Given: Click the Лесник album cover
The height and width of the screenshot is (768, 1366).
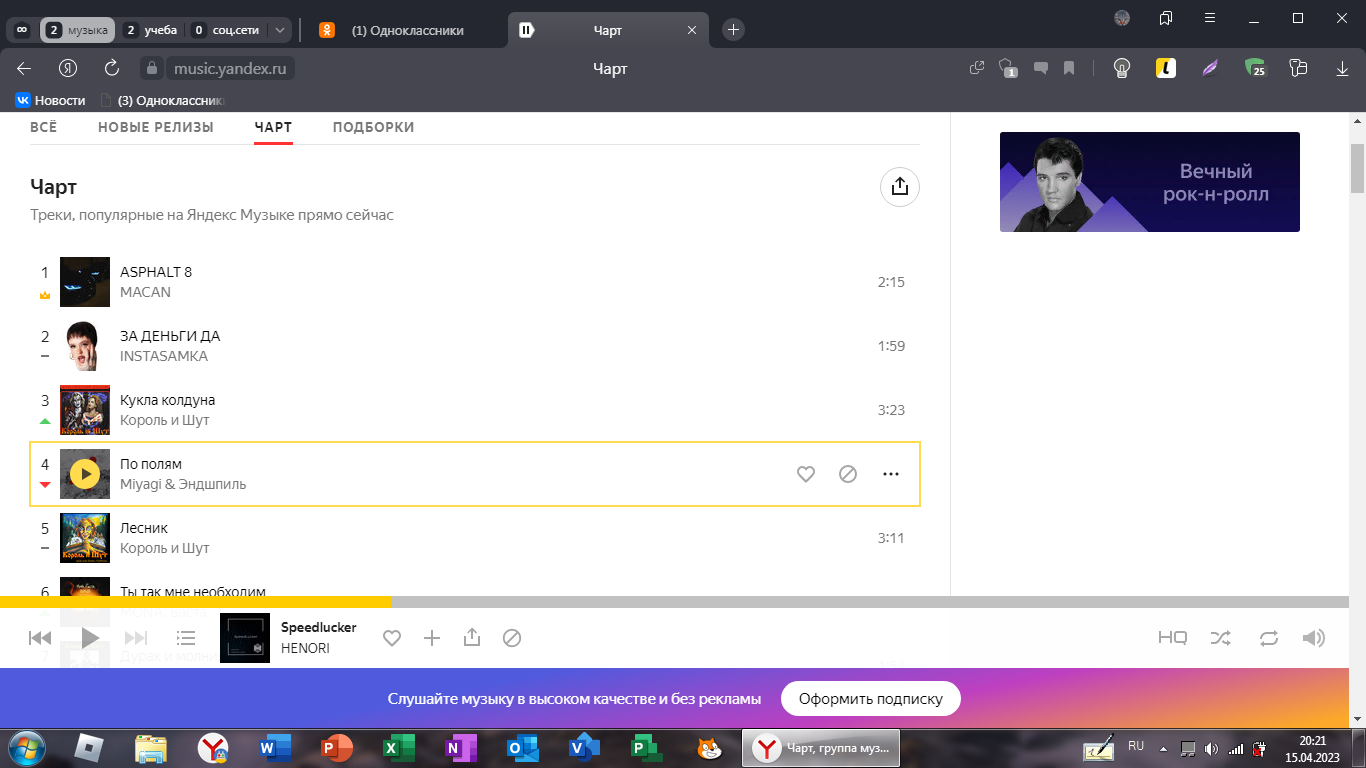Looking at the screenshot, I should [85, 538].
